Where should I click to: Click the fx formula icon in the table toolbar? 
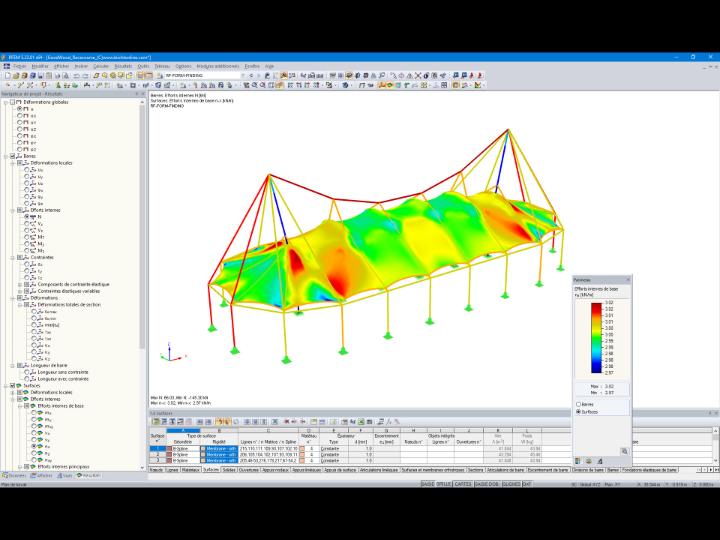389,422
